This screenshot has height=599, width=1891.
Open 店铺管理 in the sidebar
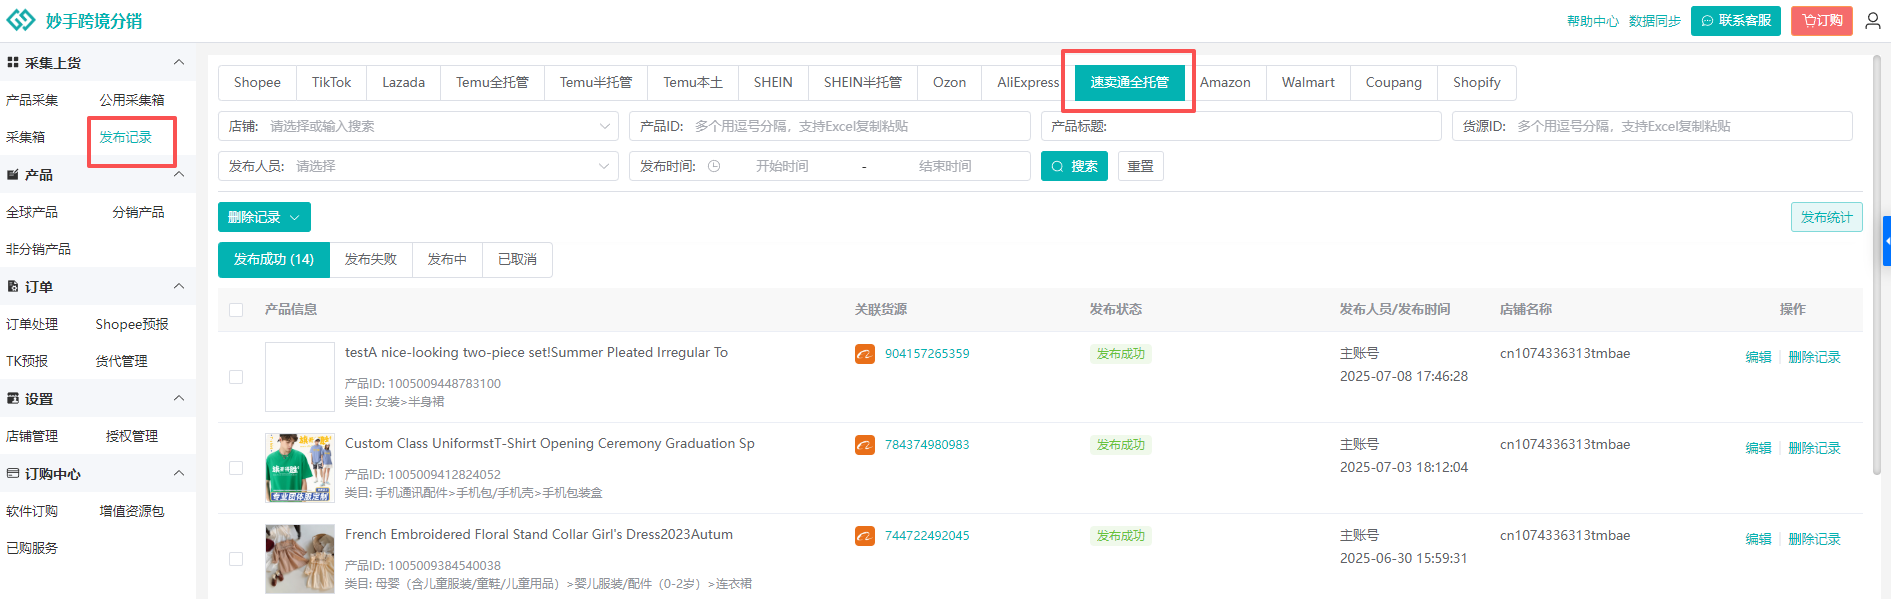coord(32,436)
